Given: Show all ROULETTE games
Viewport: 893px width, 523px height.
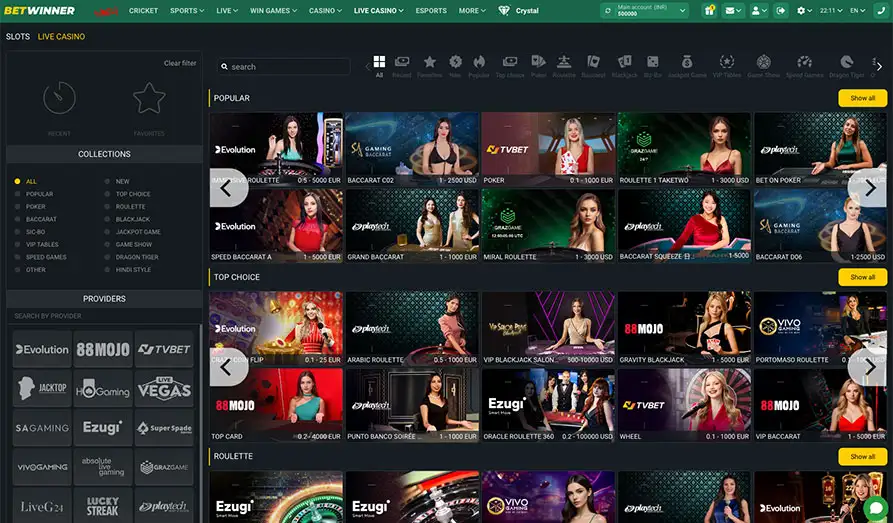Looking at the screenshot, I should [862, 456].
